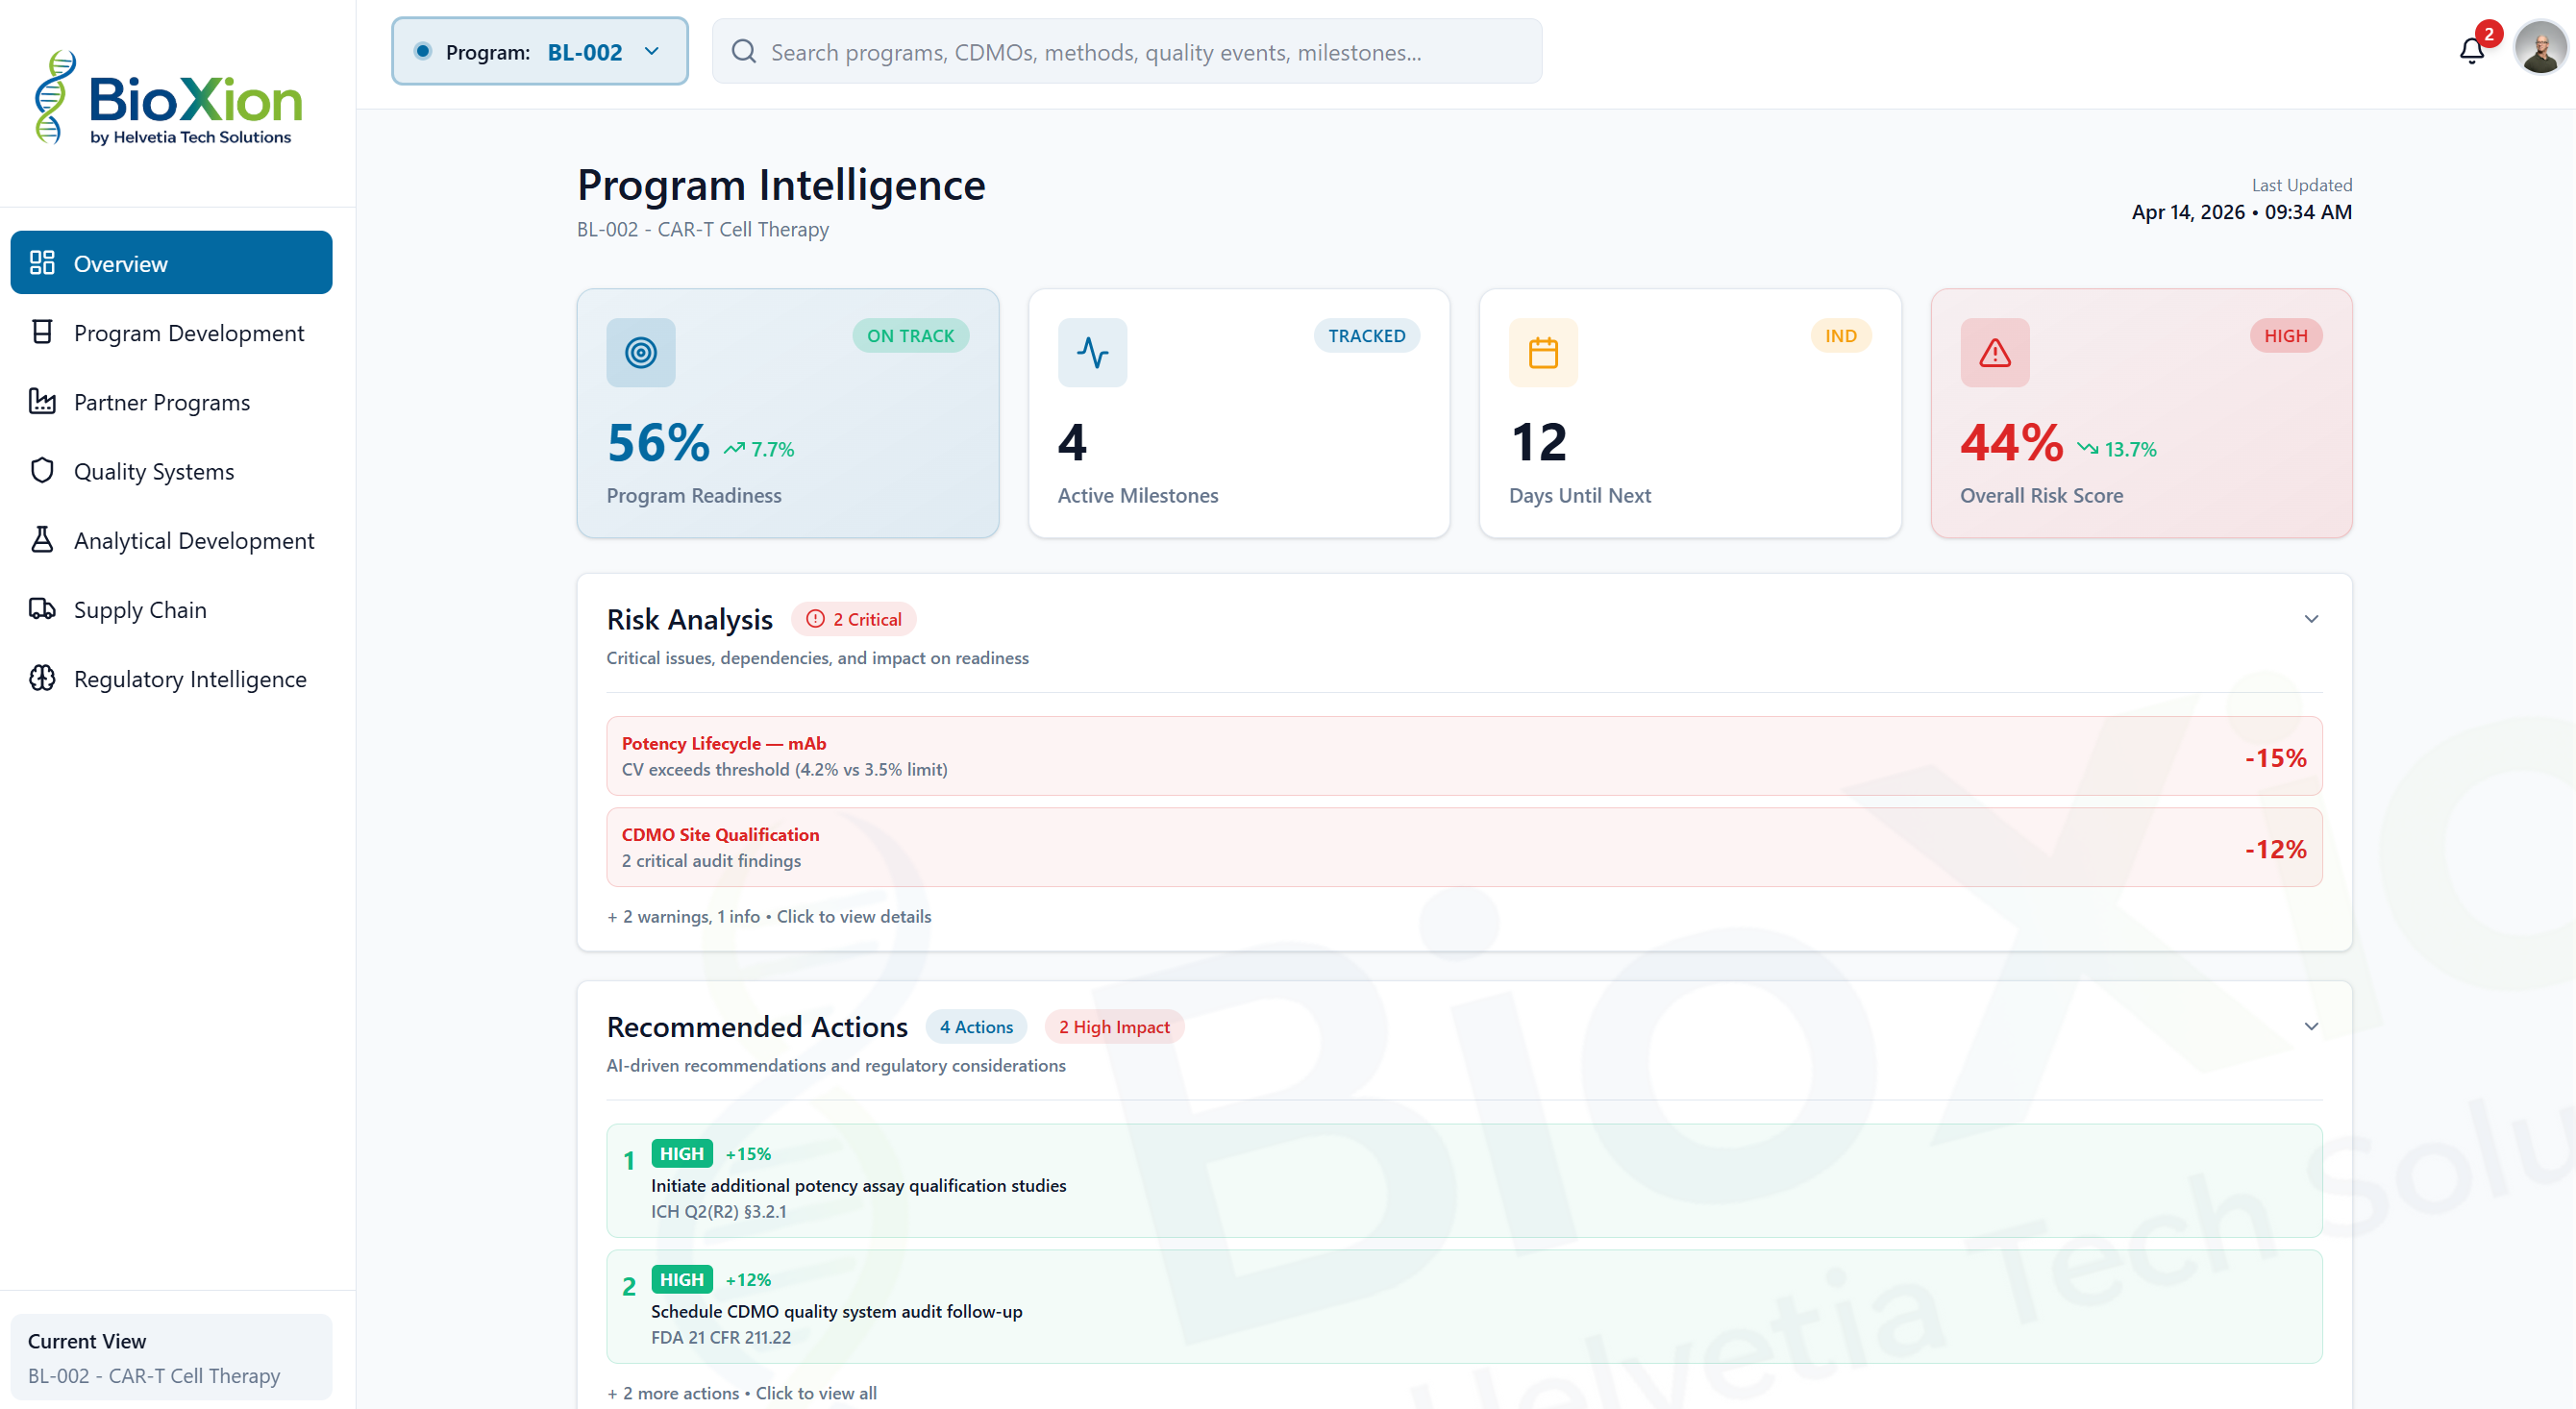
Task: Click '+ 2 warnings, 1 info' details link
Action: pos(769,916)
